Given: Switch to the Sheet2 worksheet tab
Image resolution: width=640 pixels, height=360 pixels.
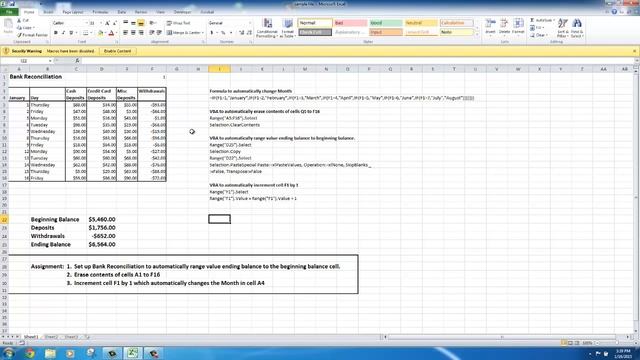Looking at the screenshot, I should click(51, 337).
